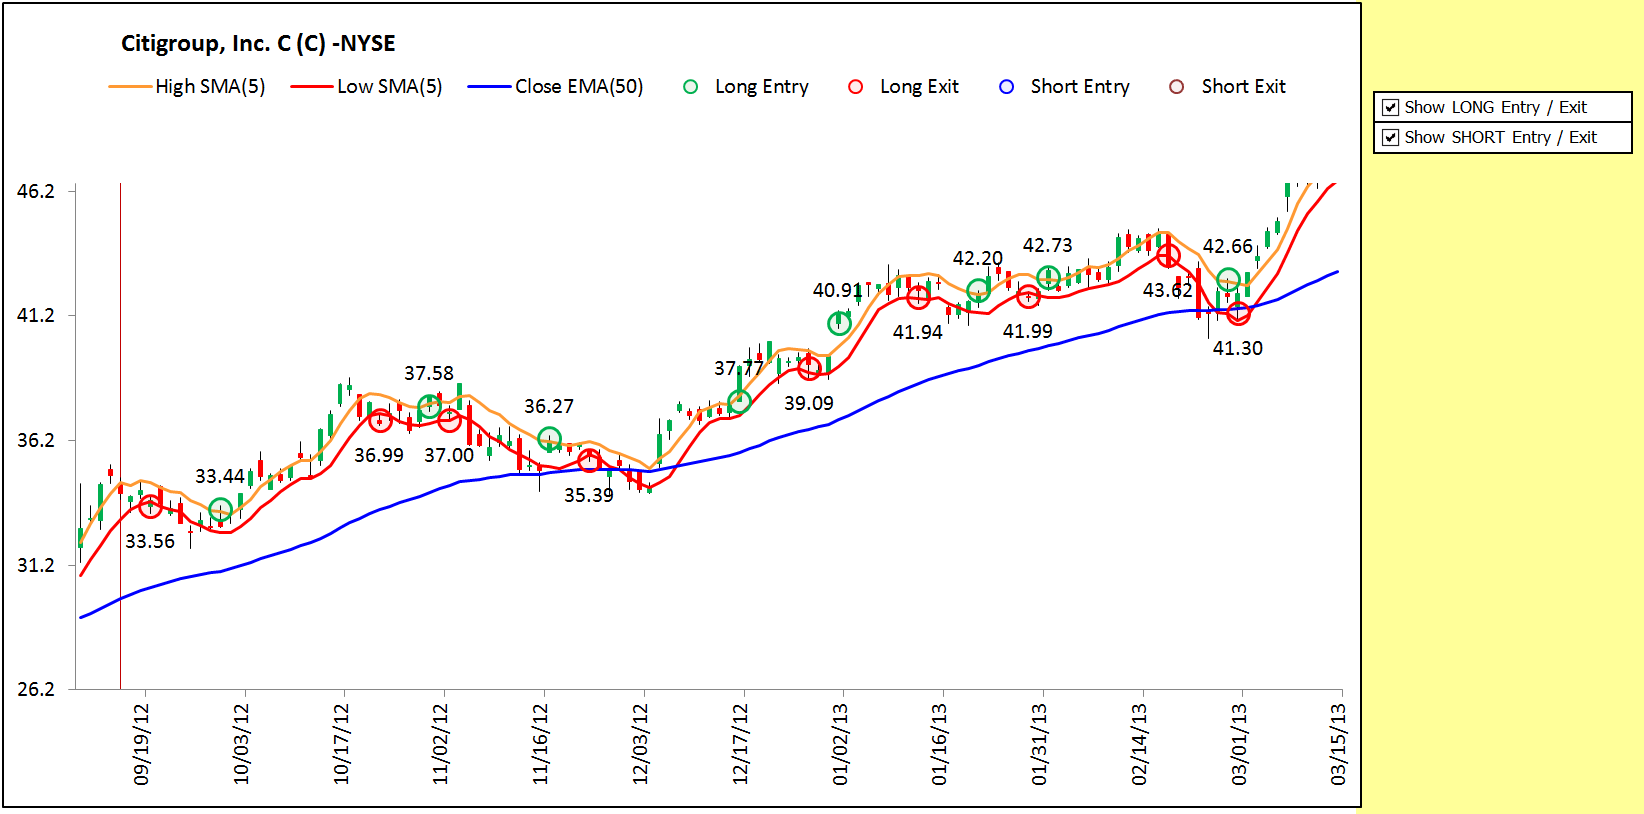The image size is (1644, 814).
Task: Click the blue Close EMA(50) legend line swatch
Action: 490,87
